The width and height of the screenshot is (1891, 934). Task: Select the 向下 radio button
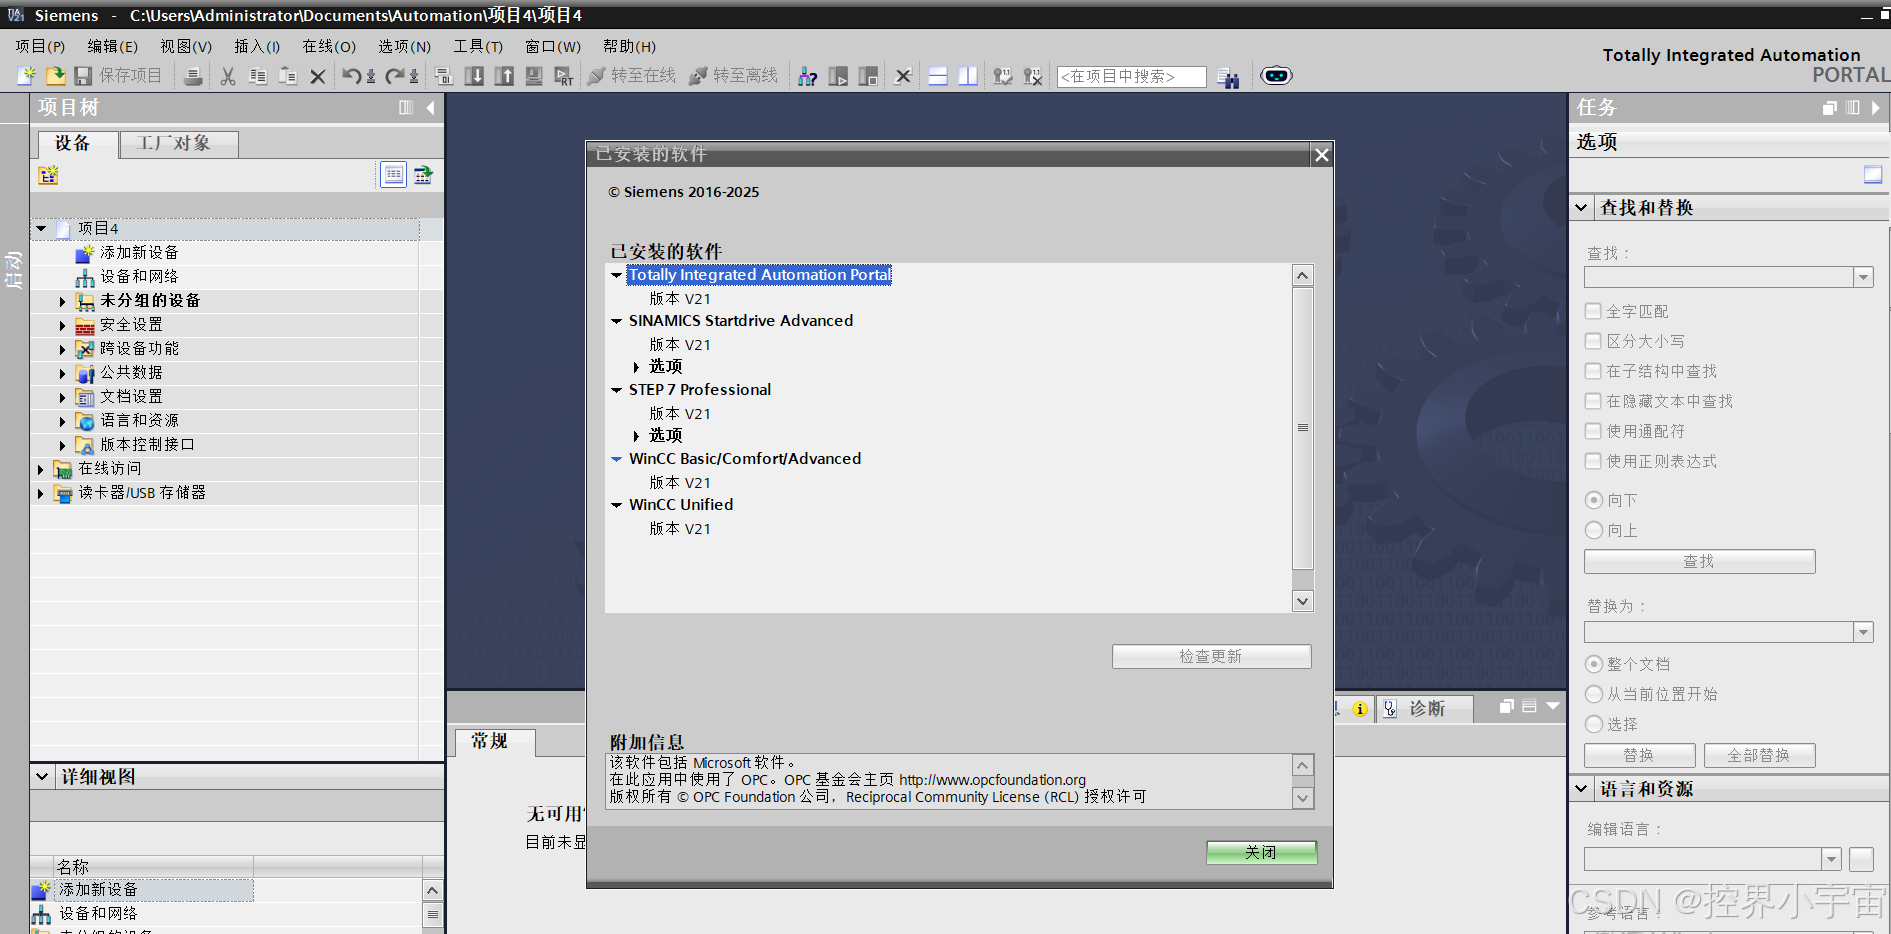point(1594,500)
